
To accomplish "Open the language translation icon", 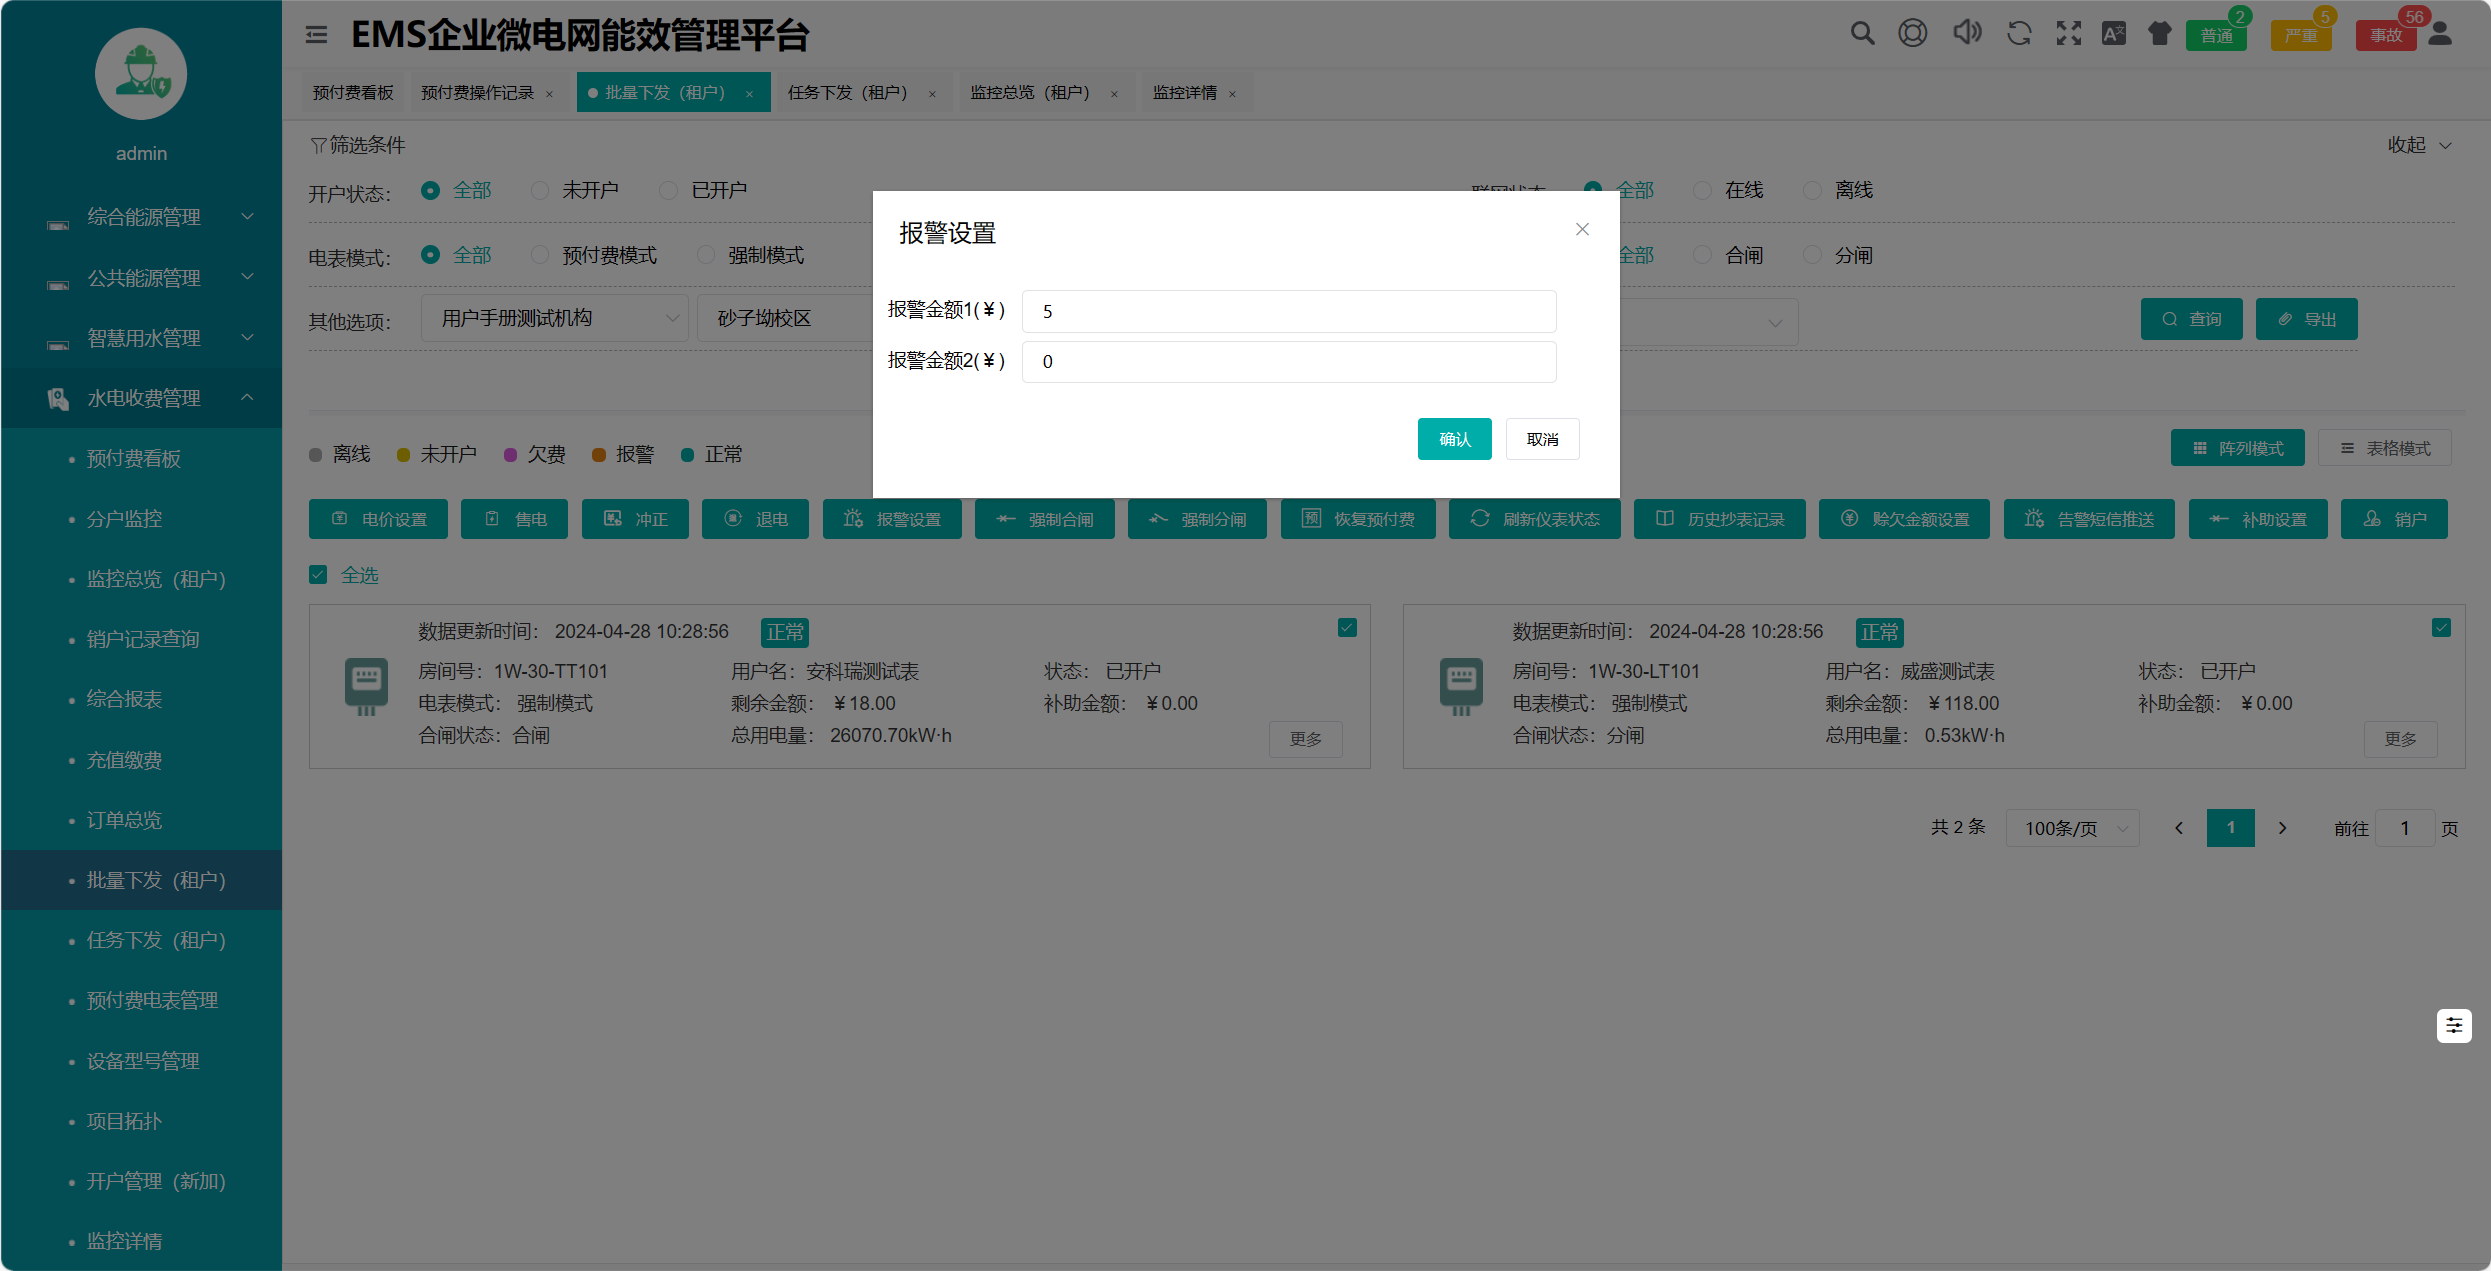I will click(x=2114, y=34).
